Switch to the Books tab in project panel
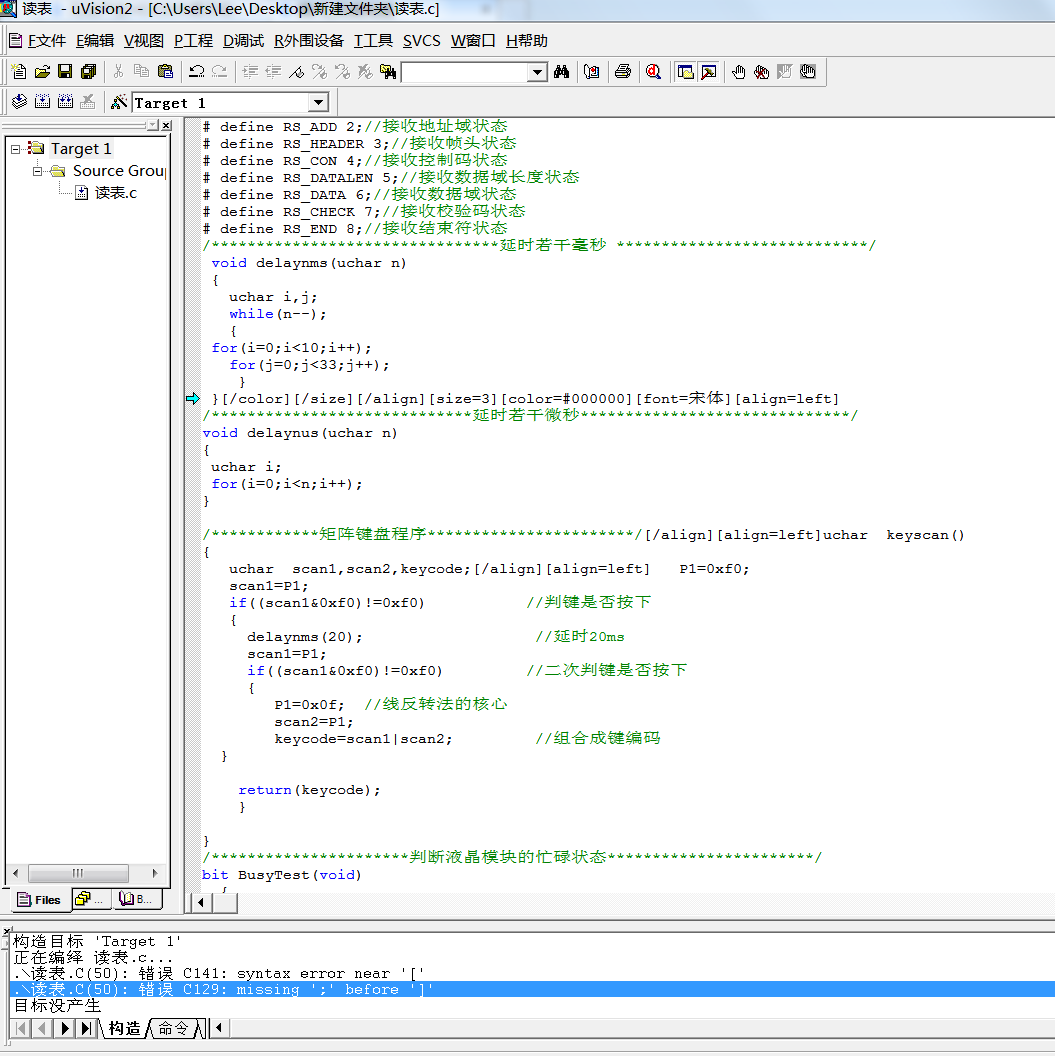1055x1056 pixels. (139, 899)
